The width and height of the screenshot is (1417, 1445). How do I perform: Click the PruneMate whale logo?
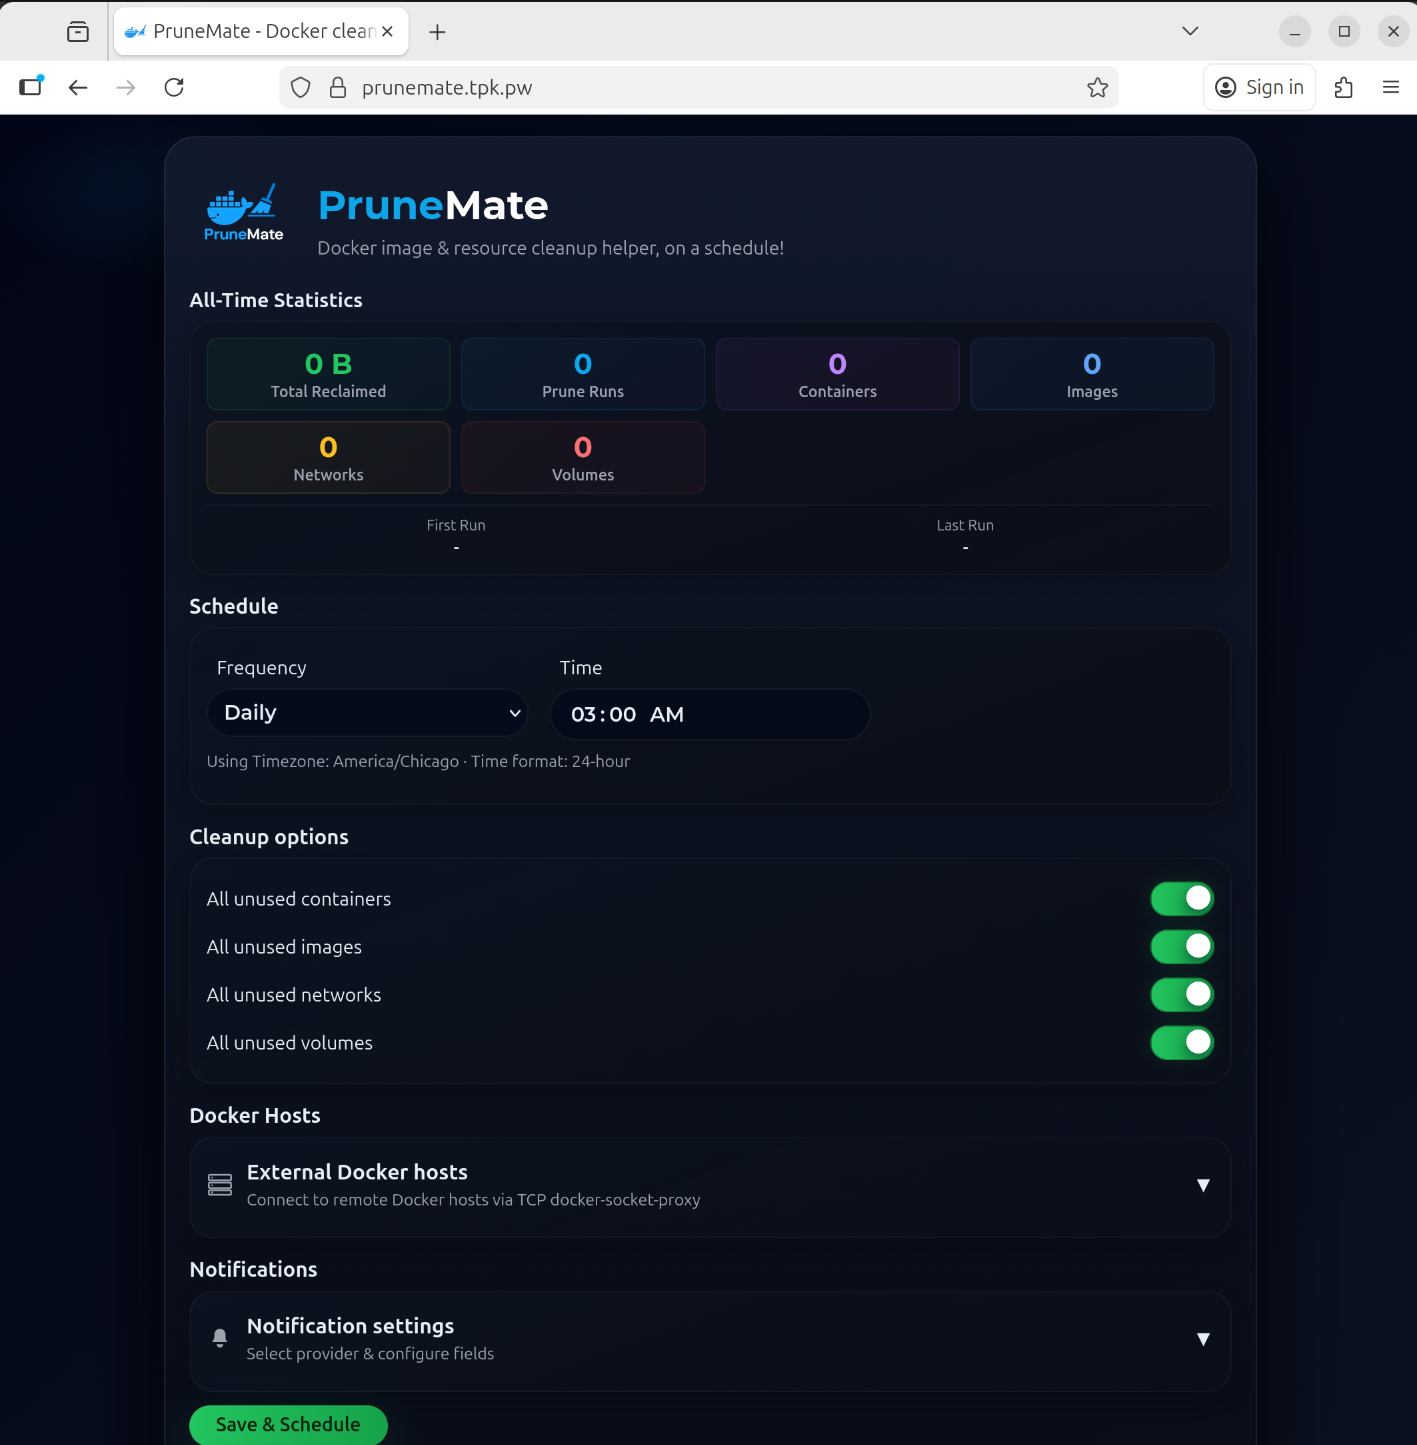[x=243, y=212]
